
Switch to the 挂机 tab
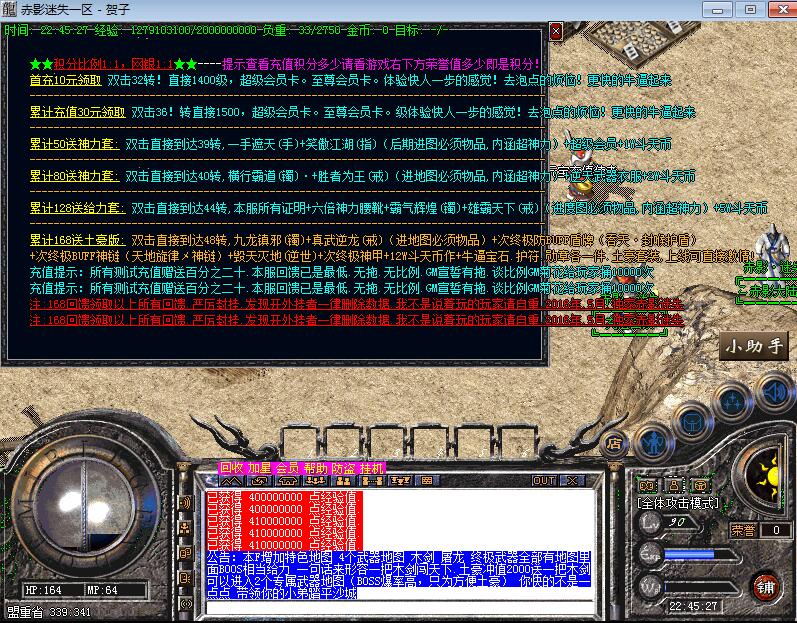coord(371,467)
